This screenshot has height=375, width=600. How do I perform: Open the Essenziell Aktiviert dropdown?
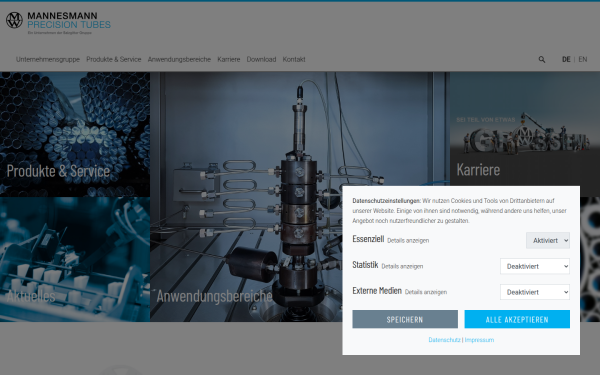[x=548, y=240]
